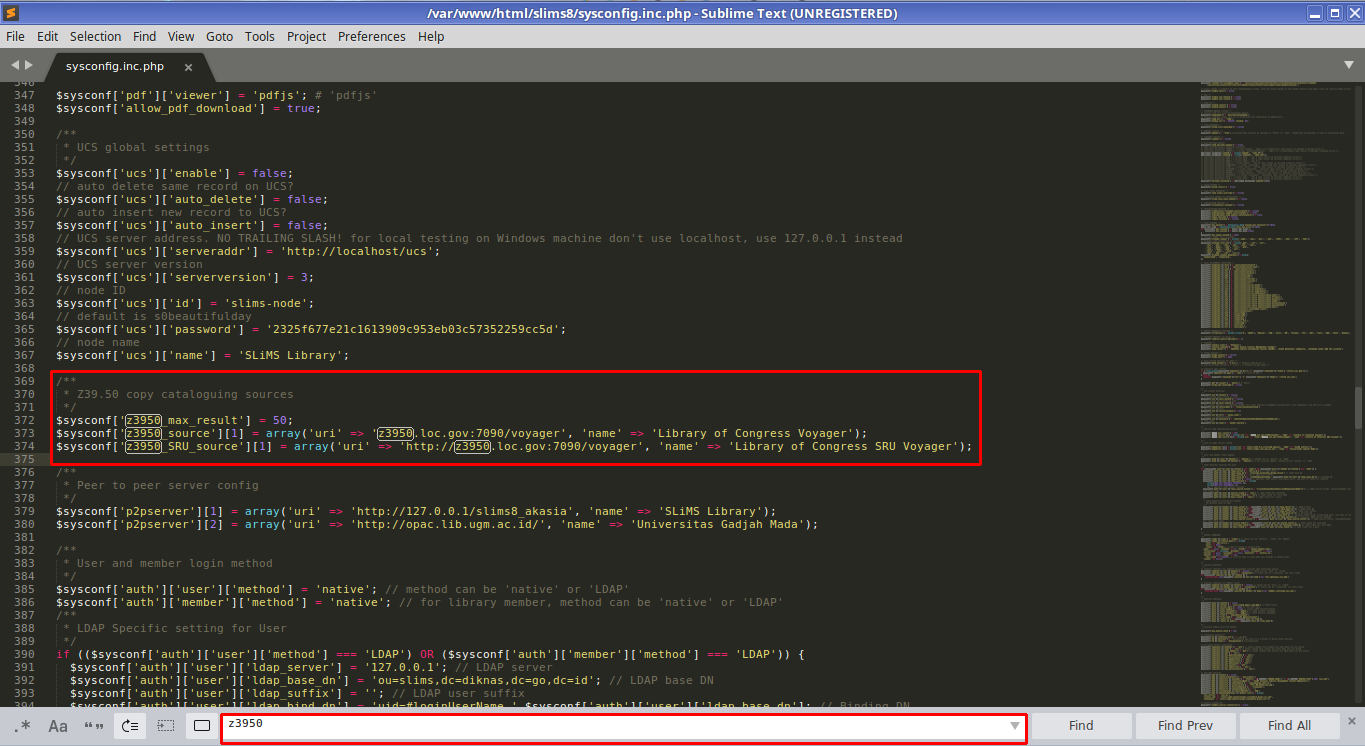The width and height of the screenshot is (1365, 746).
Task: Toggle wrap-around search option
Action: (130, 726)
